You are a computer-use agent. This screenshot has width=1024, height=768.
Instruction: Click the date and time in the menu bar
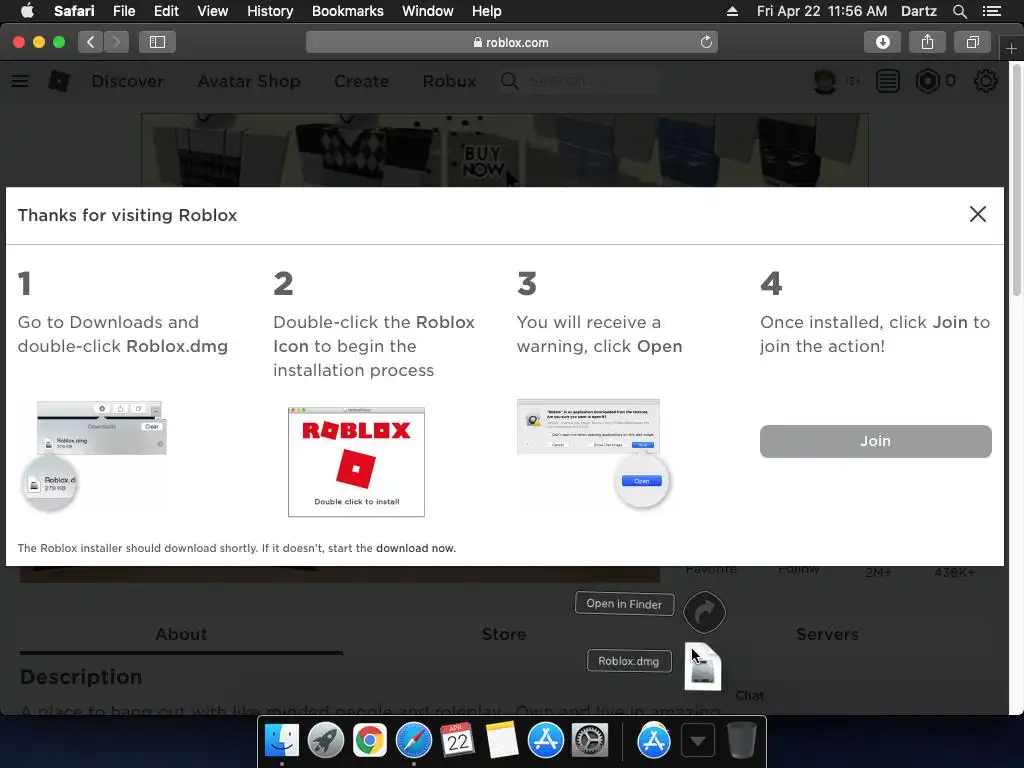click(822, 11)
